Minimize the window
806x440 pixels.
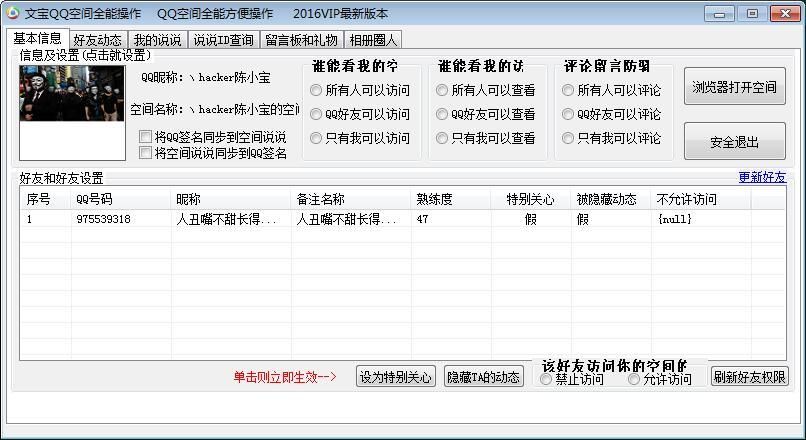coord(720,14)
